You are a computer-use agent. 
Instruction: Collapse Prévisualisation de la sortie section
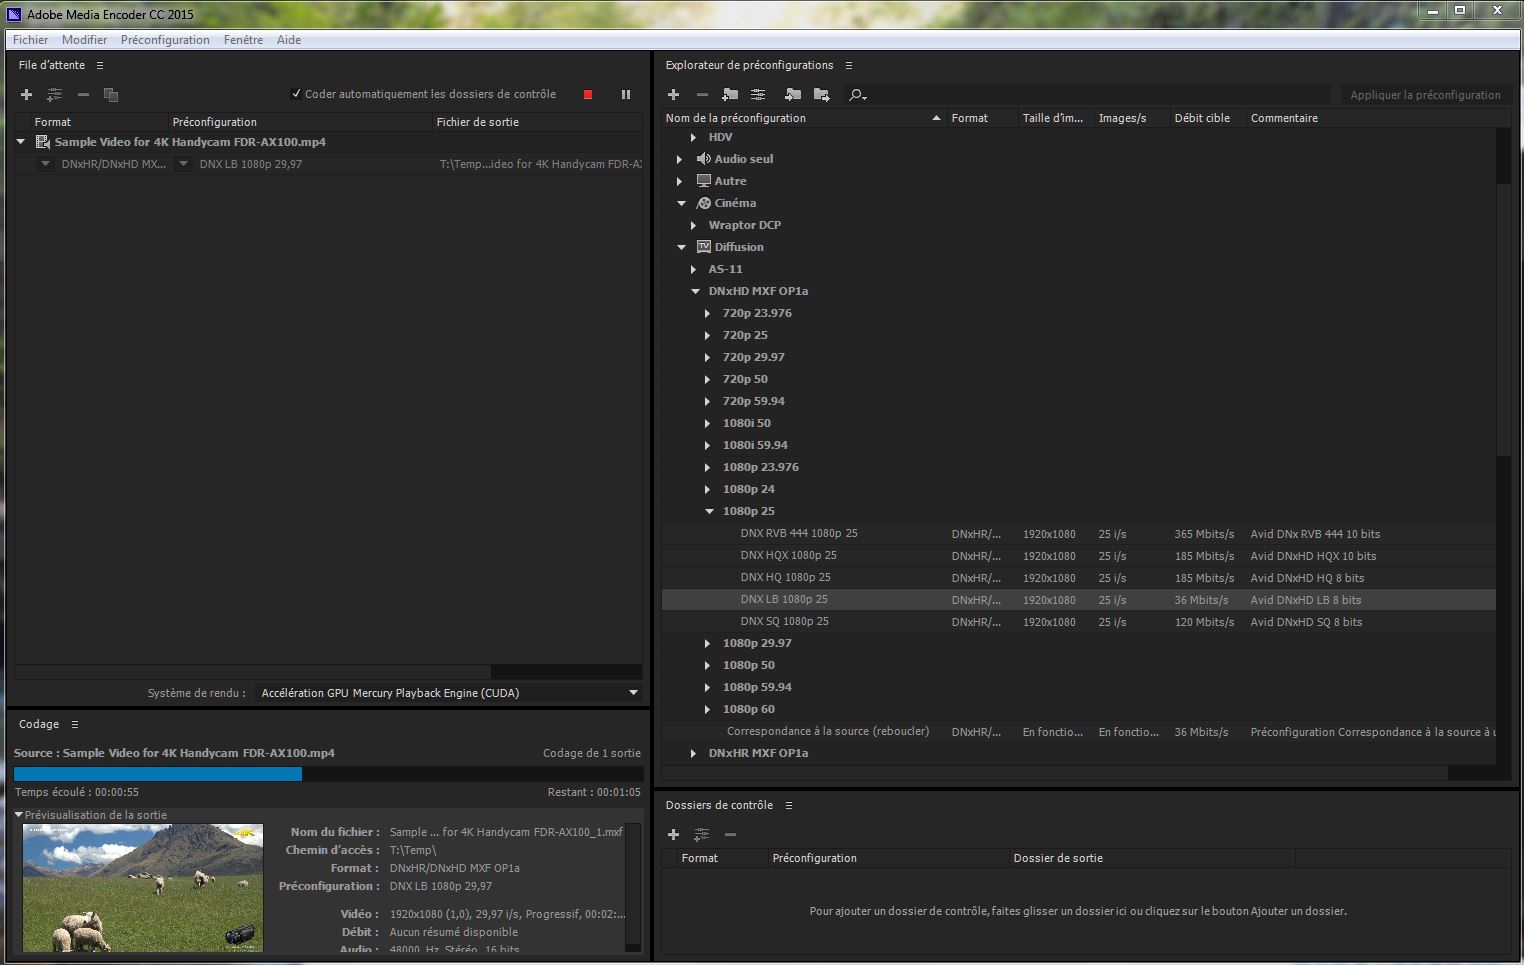coord(19,815)
